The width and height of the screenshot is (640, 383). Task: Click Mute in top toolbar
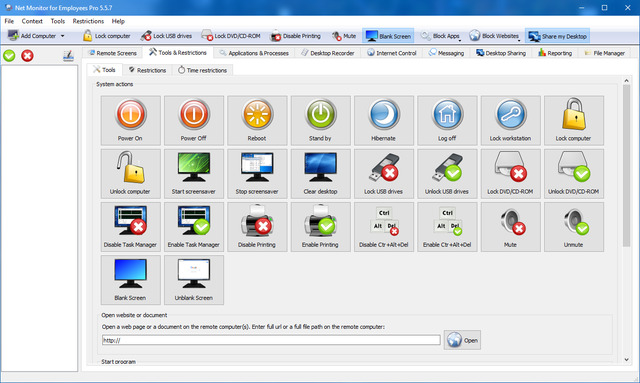pyautogui.click(x=344, y=36)
